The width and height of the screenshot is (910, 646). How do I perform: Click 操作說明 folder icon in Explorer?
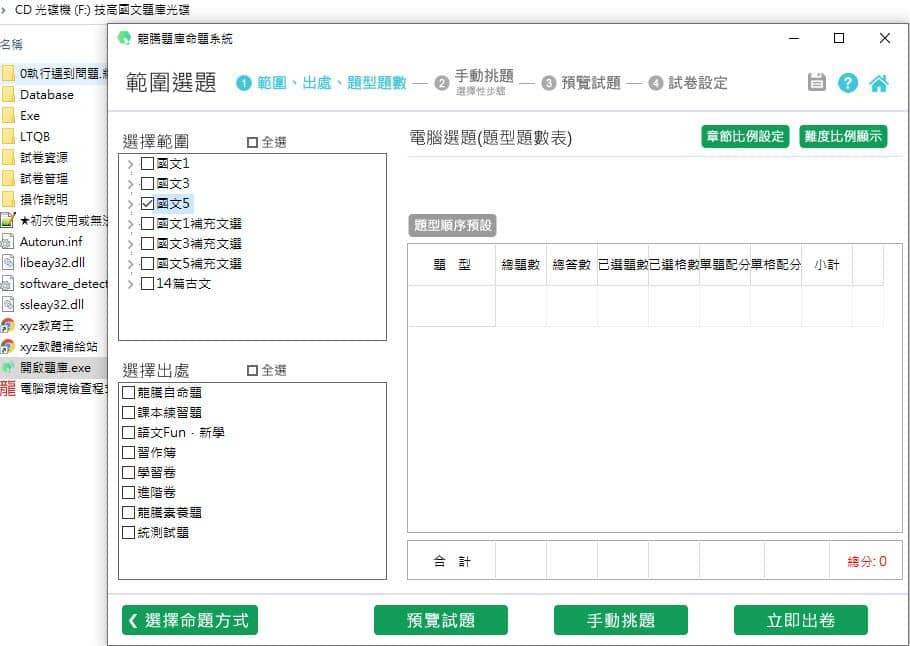tap(8, 199)
